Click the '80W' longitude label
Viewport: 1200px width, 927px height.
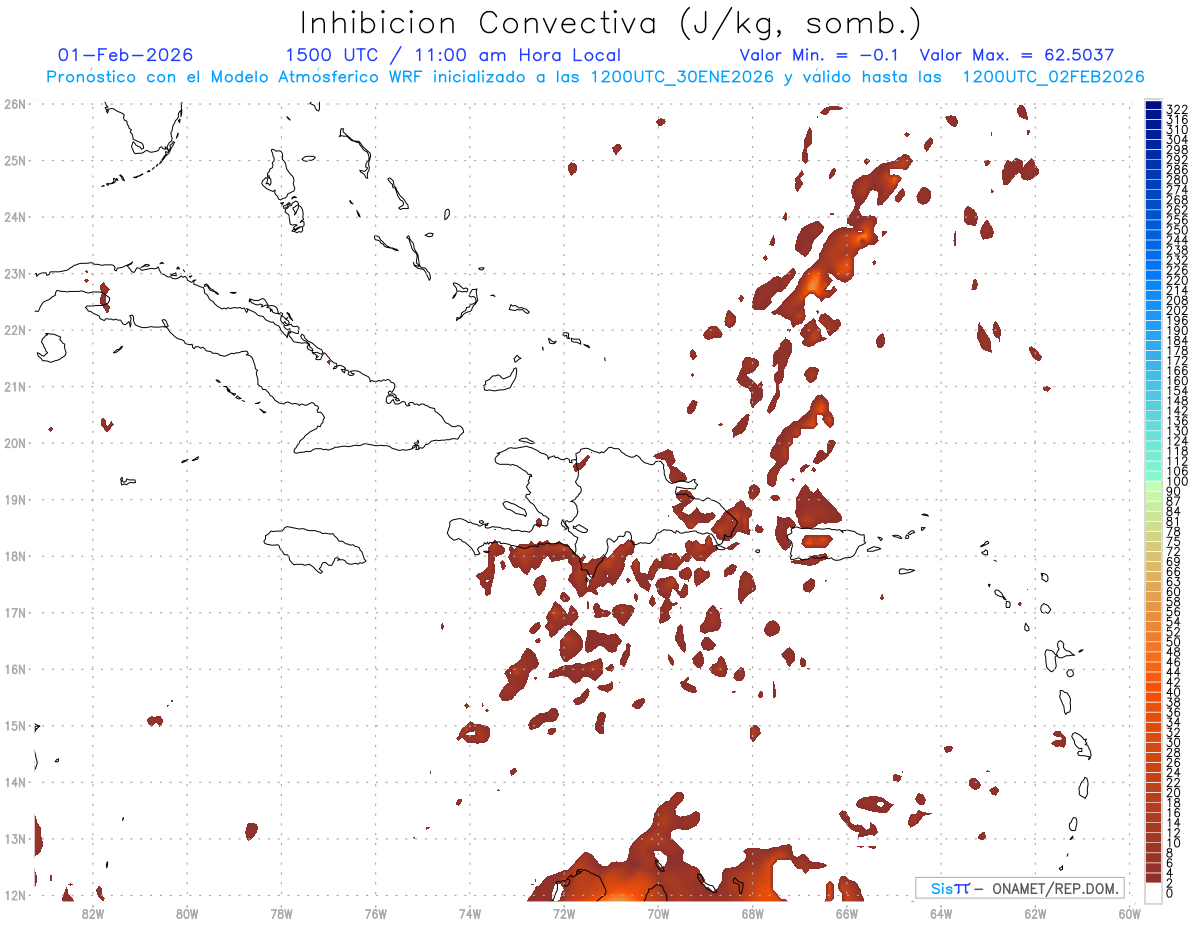[186, 912]
